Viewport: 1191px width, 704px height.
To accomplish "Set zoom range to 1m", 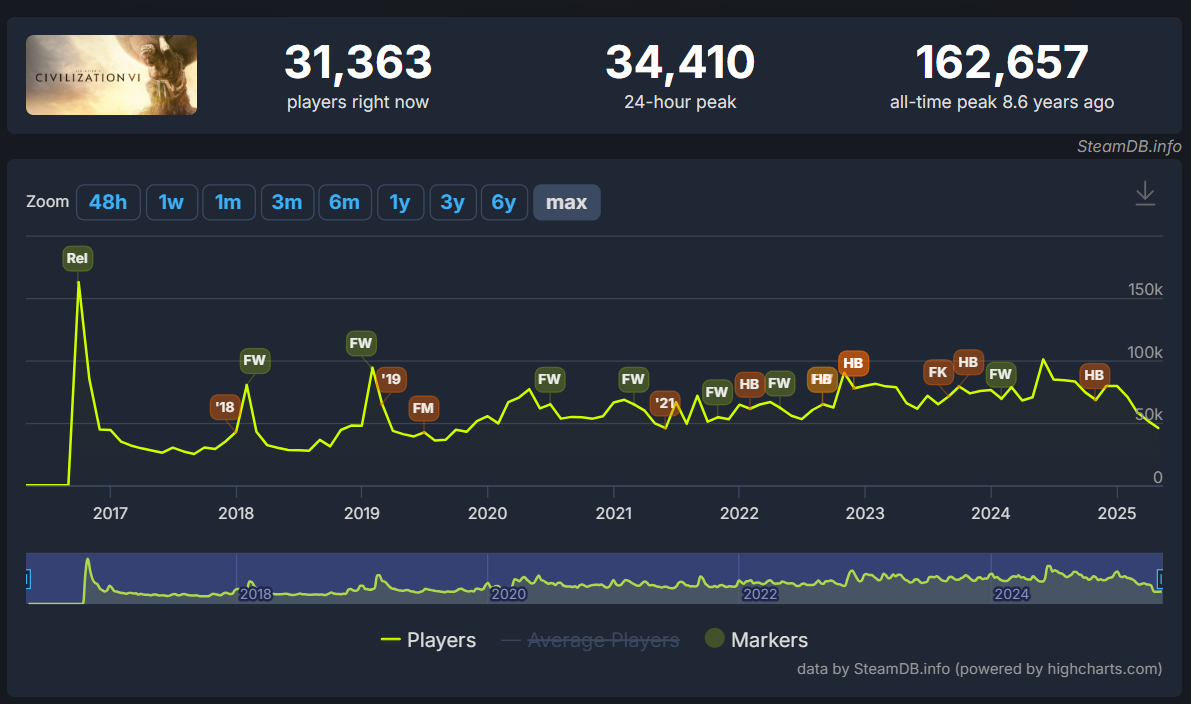I will click(x=229, y=202).
